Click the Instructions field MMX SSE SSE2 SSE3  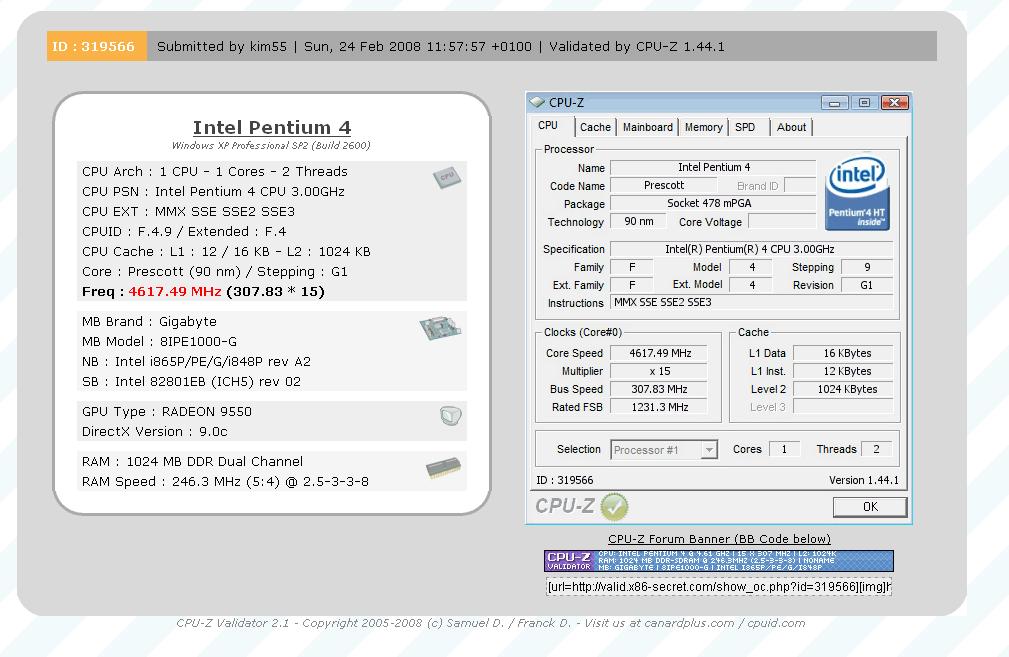point(751,302)
